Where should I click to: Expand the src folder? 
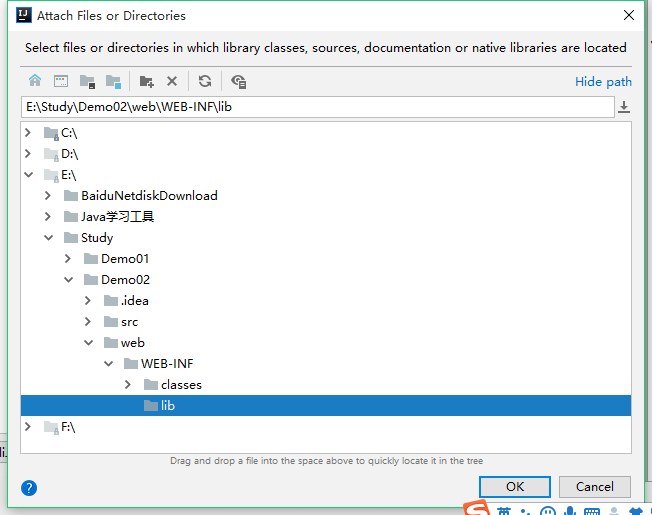(x=88, y=321)
